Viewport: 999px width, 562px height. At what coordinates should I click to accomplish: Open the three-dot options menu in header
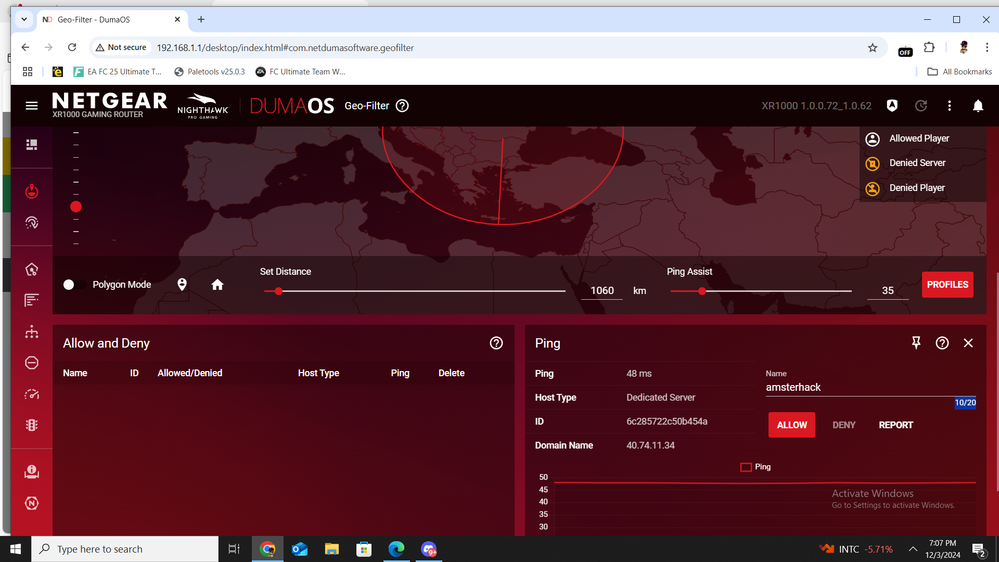(x=950, y=106)
